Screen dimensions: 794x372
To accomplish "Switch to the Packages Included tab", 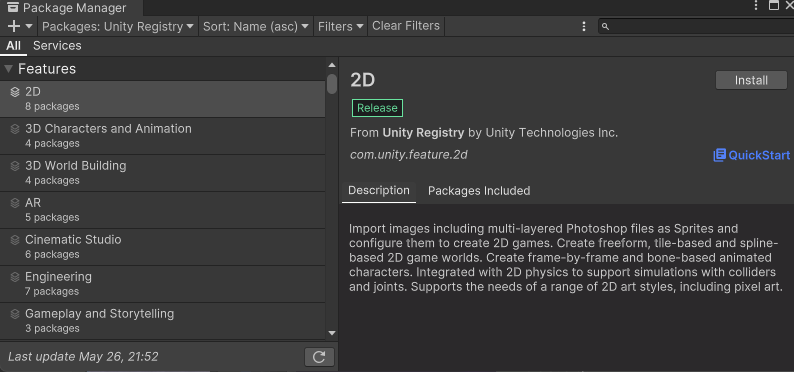I will (479, 191).
